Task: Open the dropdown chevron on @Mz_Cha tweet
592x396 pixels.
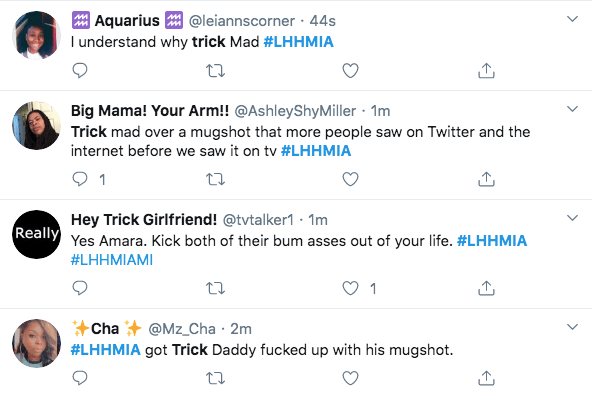Action: point(573,327)
